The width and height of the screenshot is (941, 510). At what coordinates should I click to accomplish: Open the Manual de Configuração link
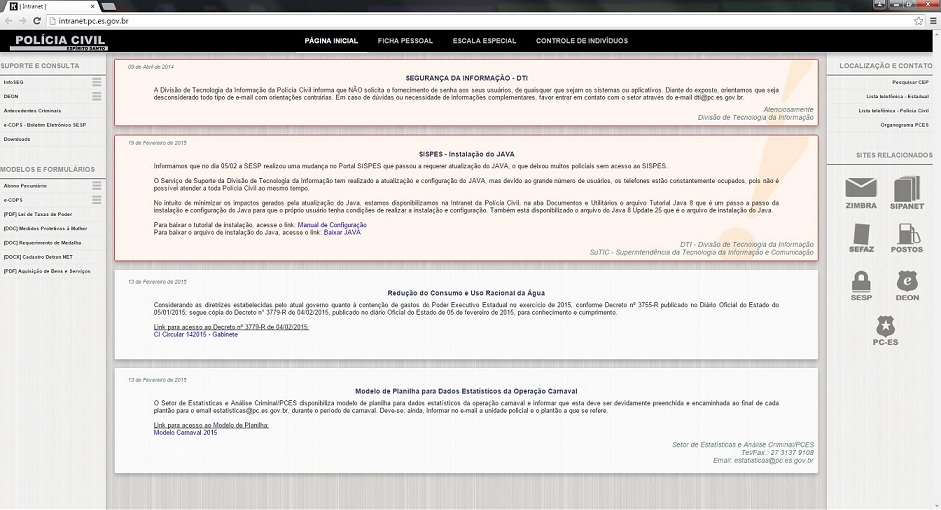click(332, 225)
